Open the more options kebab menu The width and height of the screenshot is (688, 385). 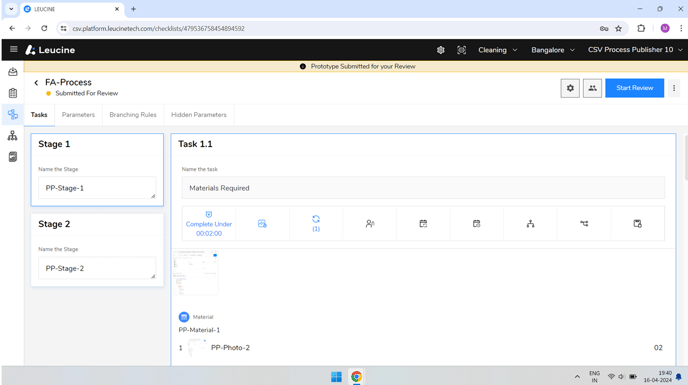click(674, 88)
